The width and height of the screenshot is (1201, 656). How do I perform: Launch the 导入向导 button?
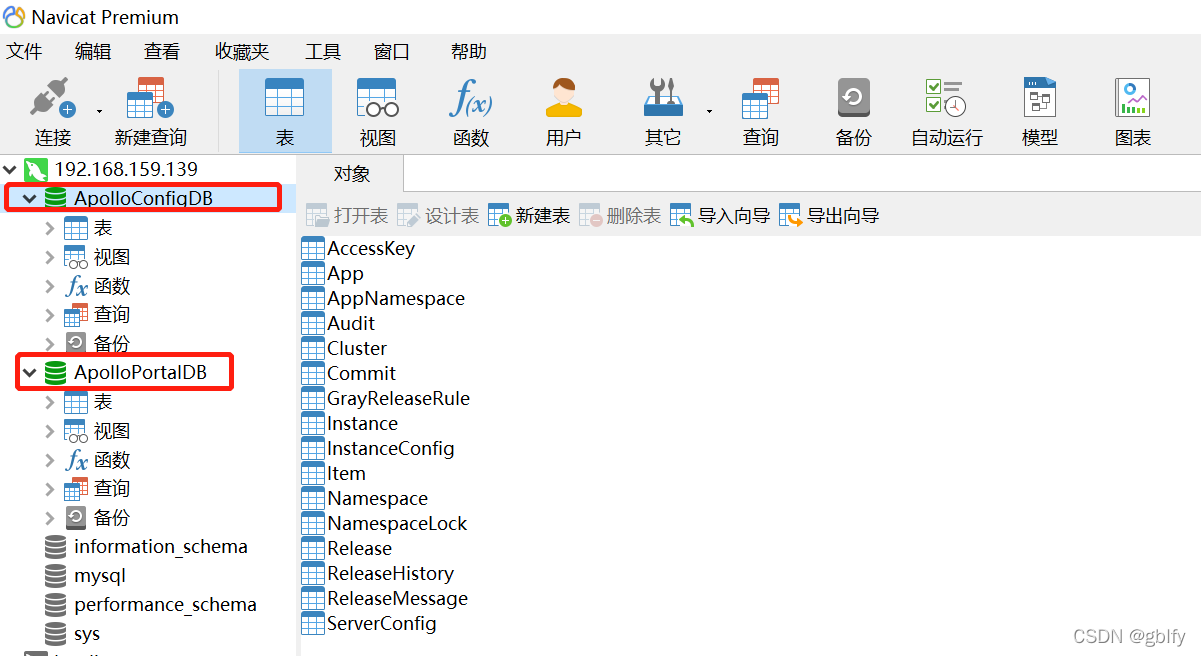point(720,216)
